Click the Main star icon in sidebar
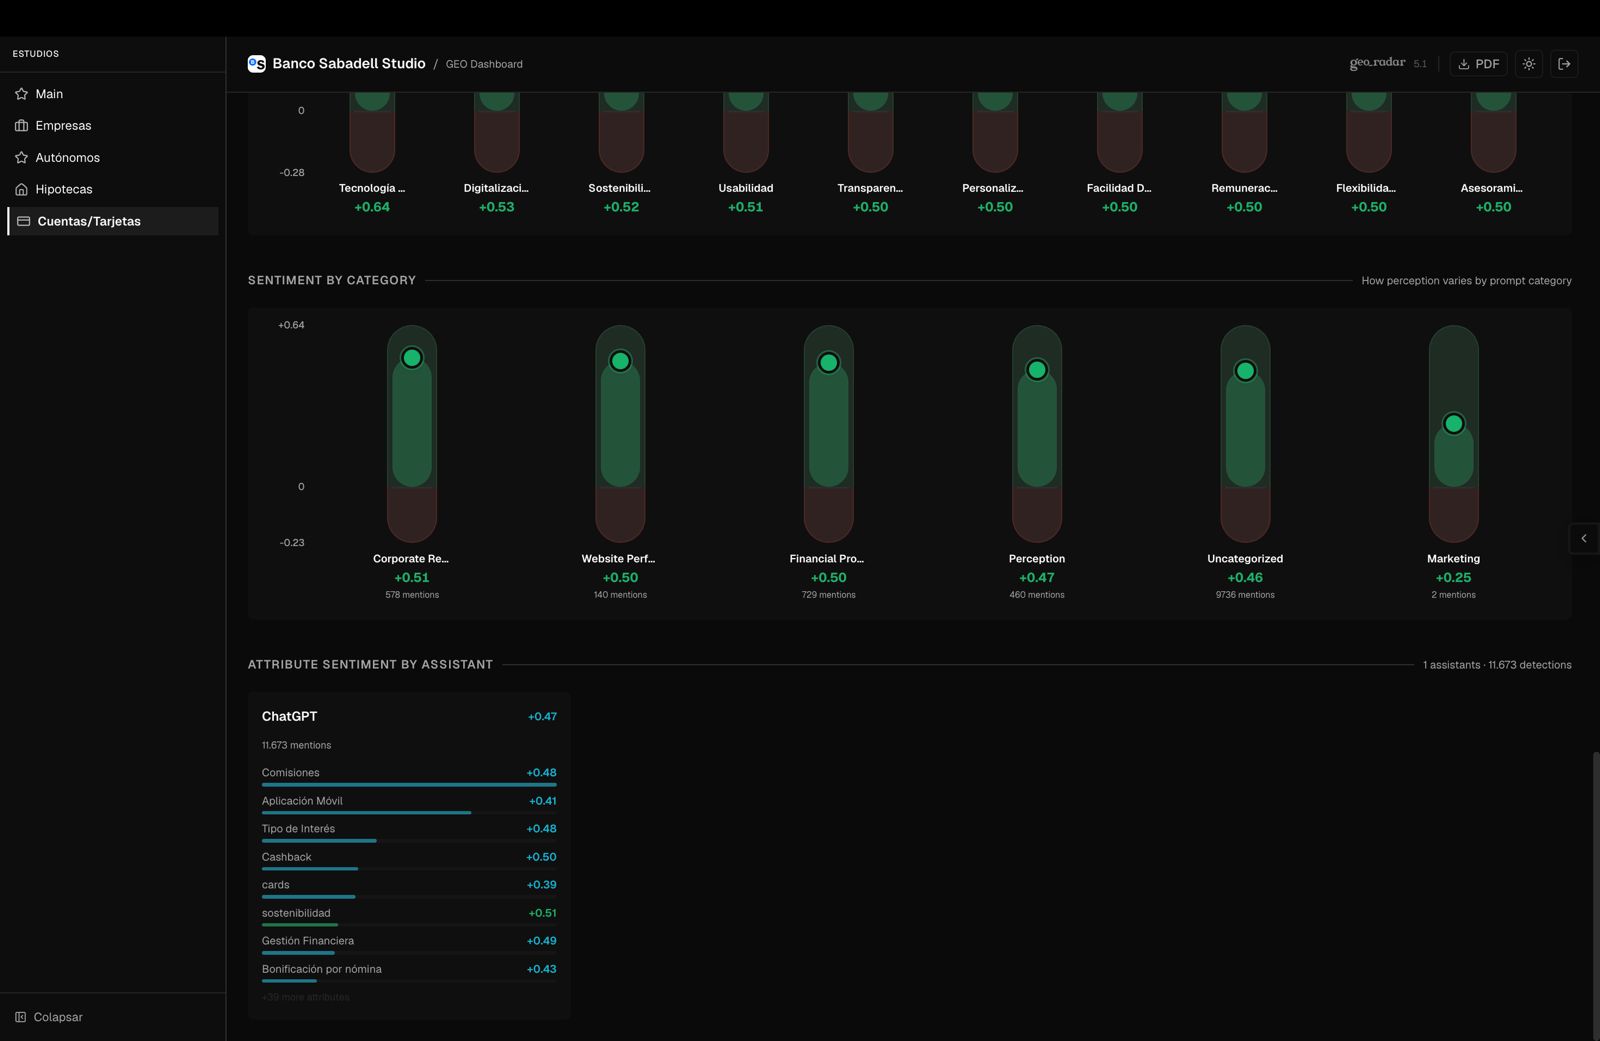Viewport: 1600px width, 1041px height. point(21,94)
